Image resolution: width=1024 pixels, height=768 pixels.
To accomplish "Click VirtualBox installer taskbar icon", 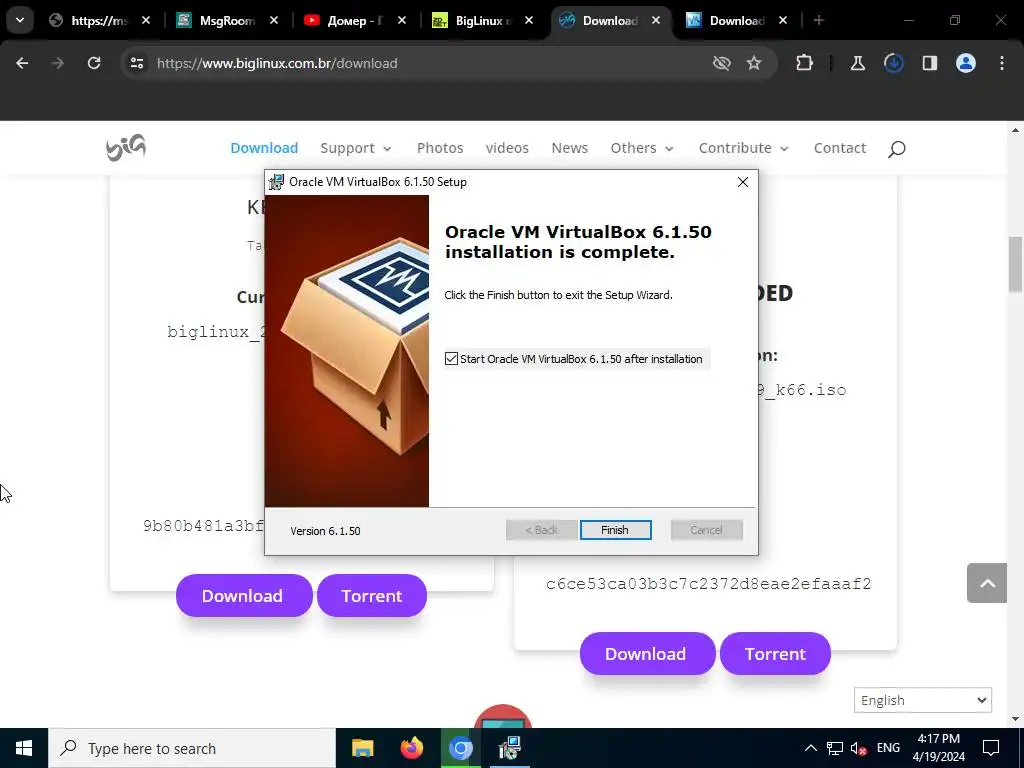I will (x=509, y=748).
